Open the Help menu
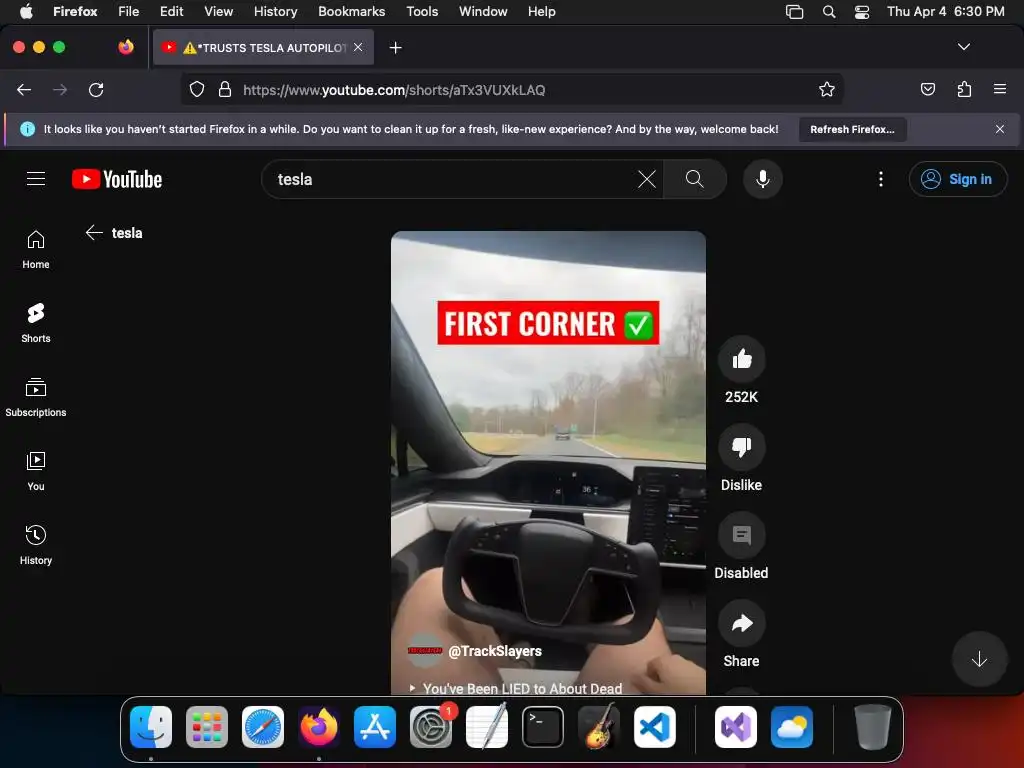This screenshot has height=768, width=1024. [x=541, y=11]
